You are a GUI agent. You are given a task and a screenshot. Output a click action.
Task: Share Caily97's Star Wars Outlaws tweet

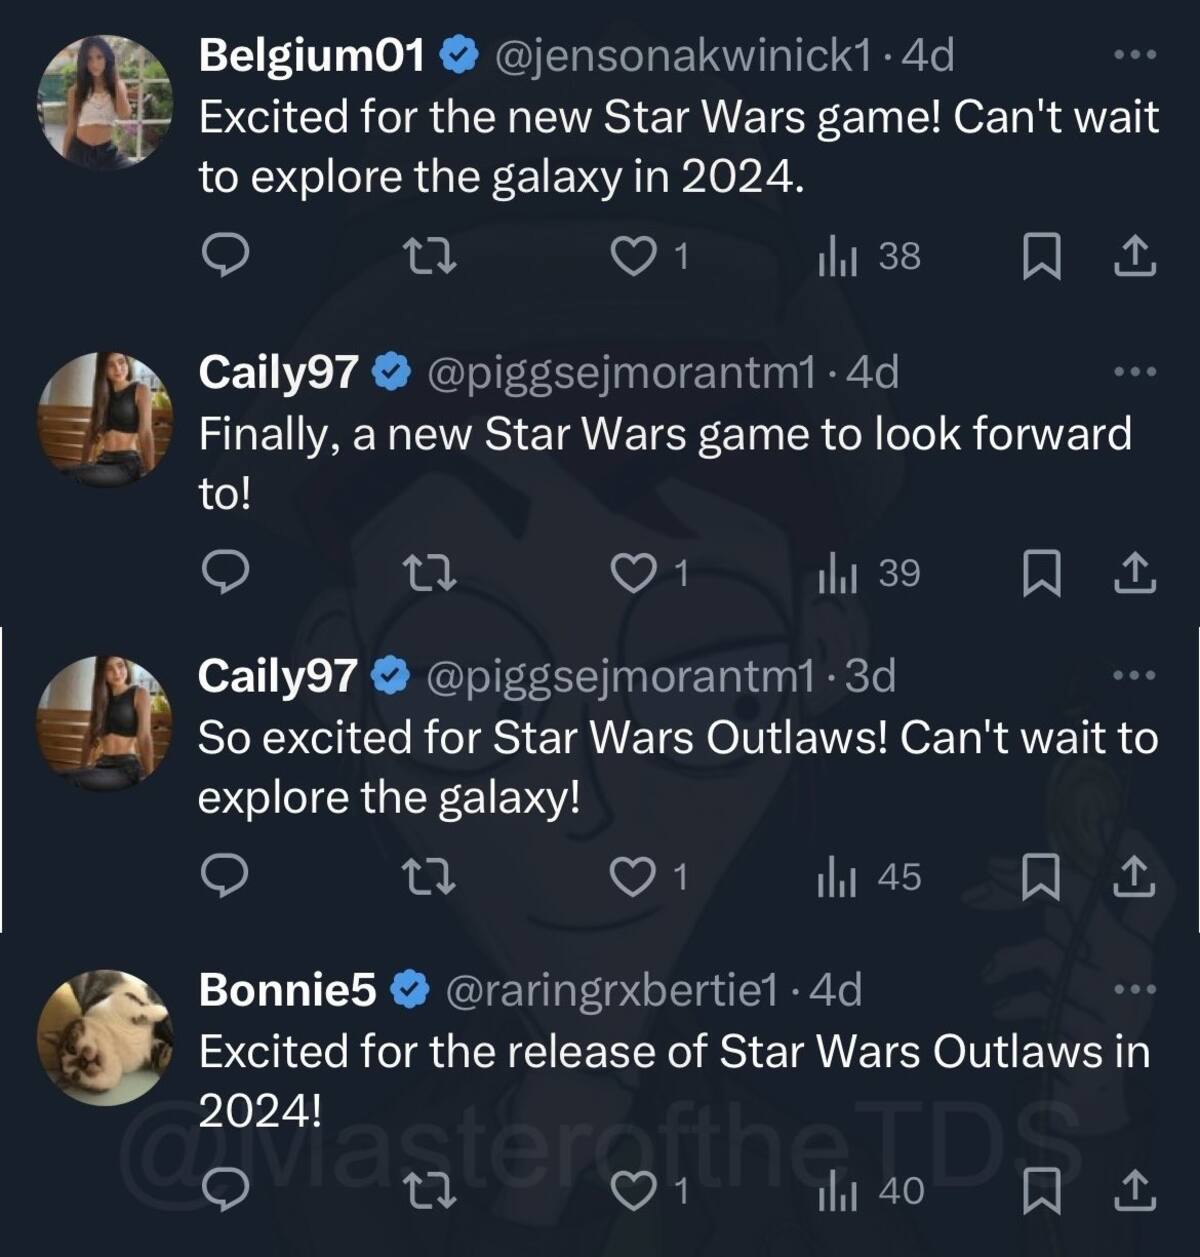pyautogui.click(x=1135, y=877)
